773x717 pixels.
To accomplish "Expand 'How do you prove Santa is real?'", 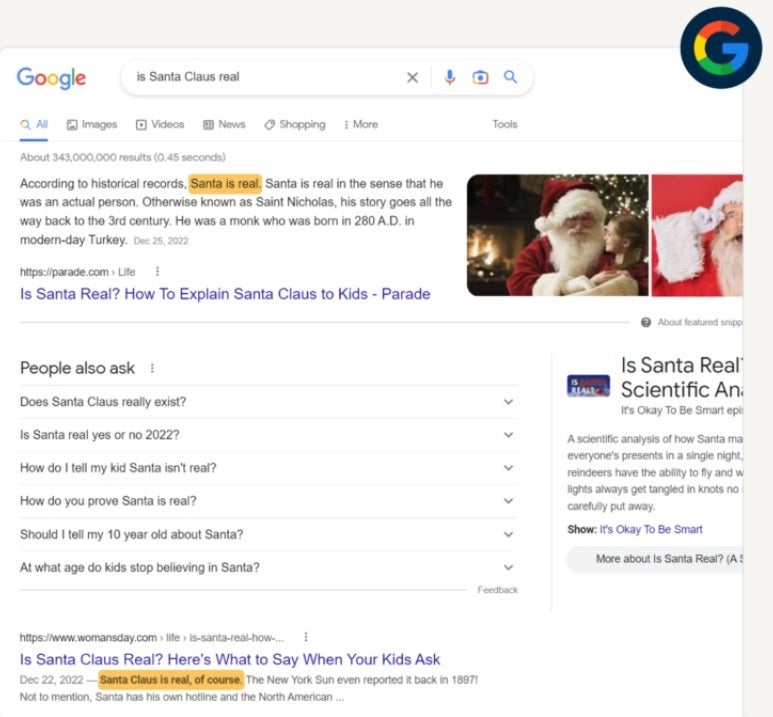I will 269,501.
